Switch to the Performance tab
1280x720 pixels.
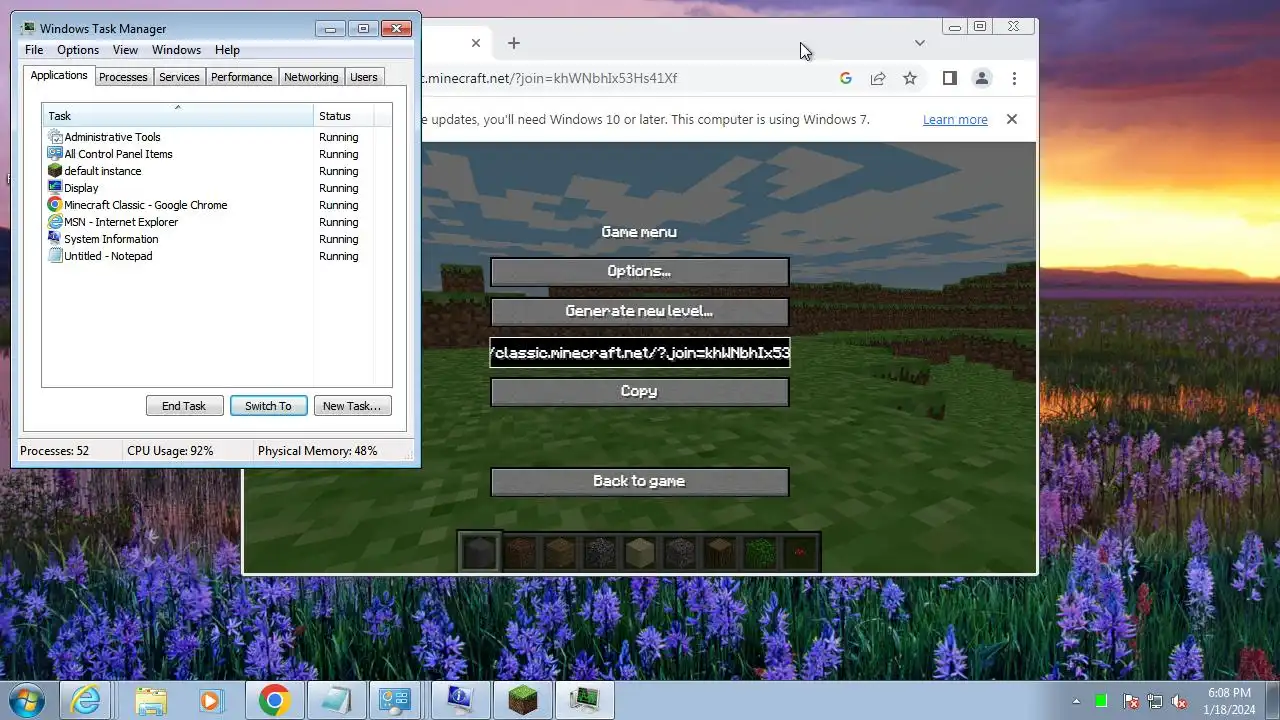(x=241, y=77)
